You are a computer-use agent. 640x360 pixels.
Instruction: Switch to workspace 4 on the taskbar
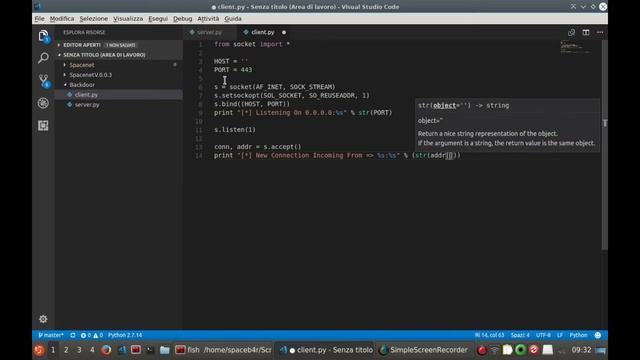[x=92, y=350]
